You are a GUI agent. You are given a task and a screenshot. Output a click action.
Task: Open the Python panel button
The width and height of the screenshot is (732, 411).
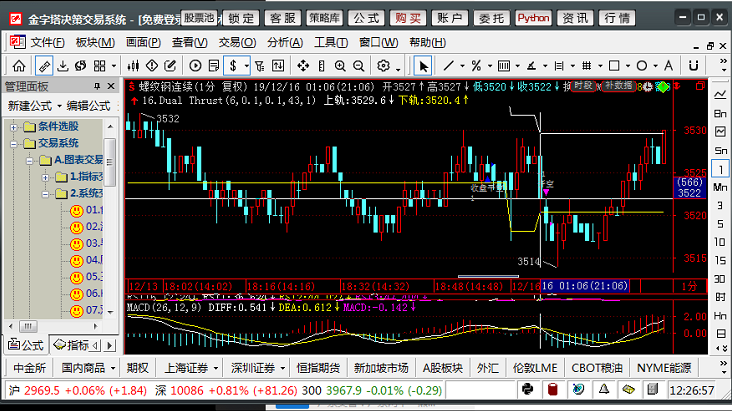pos(533,17)
